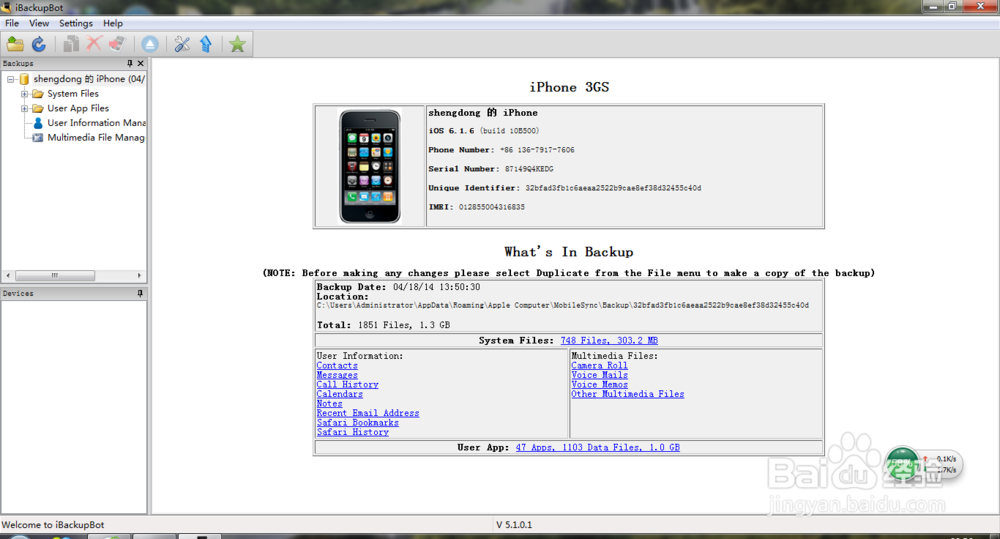Click the green star toolbar icon
This screenshot has width=1000, height=539.
[x=237, y=44]
